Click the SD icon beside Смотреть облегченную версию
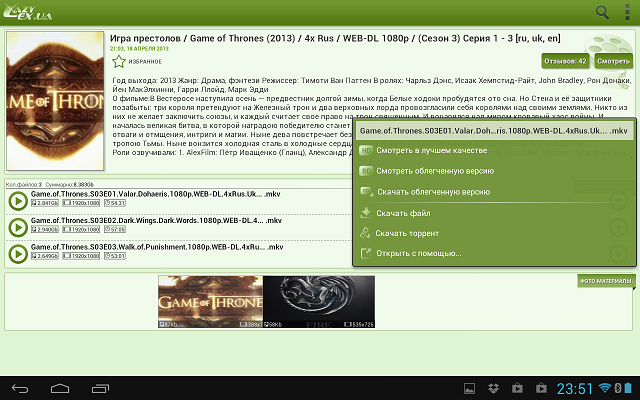640x400 pixels. [366, 171]
